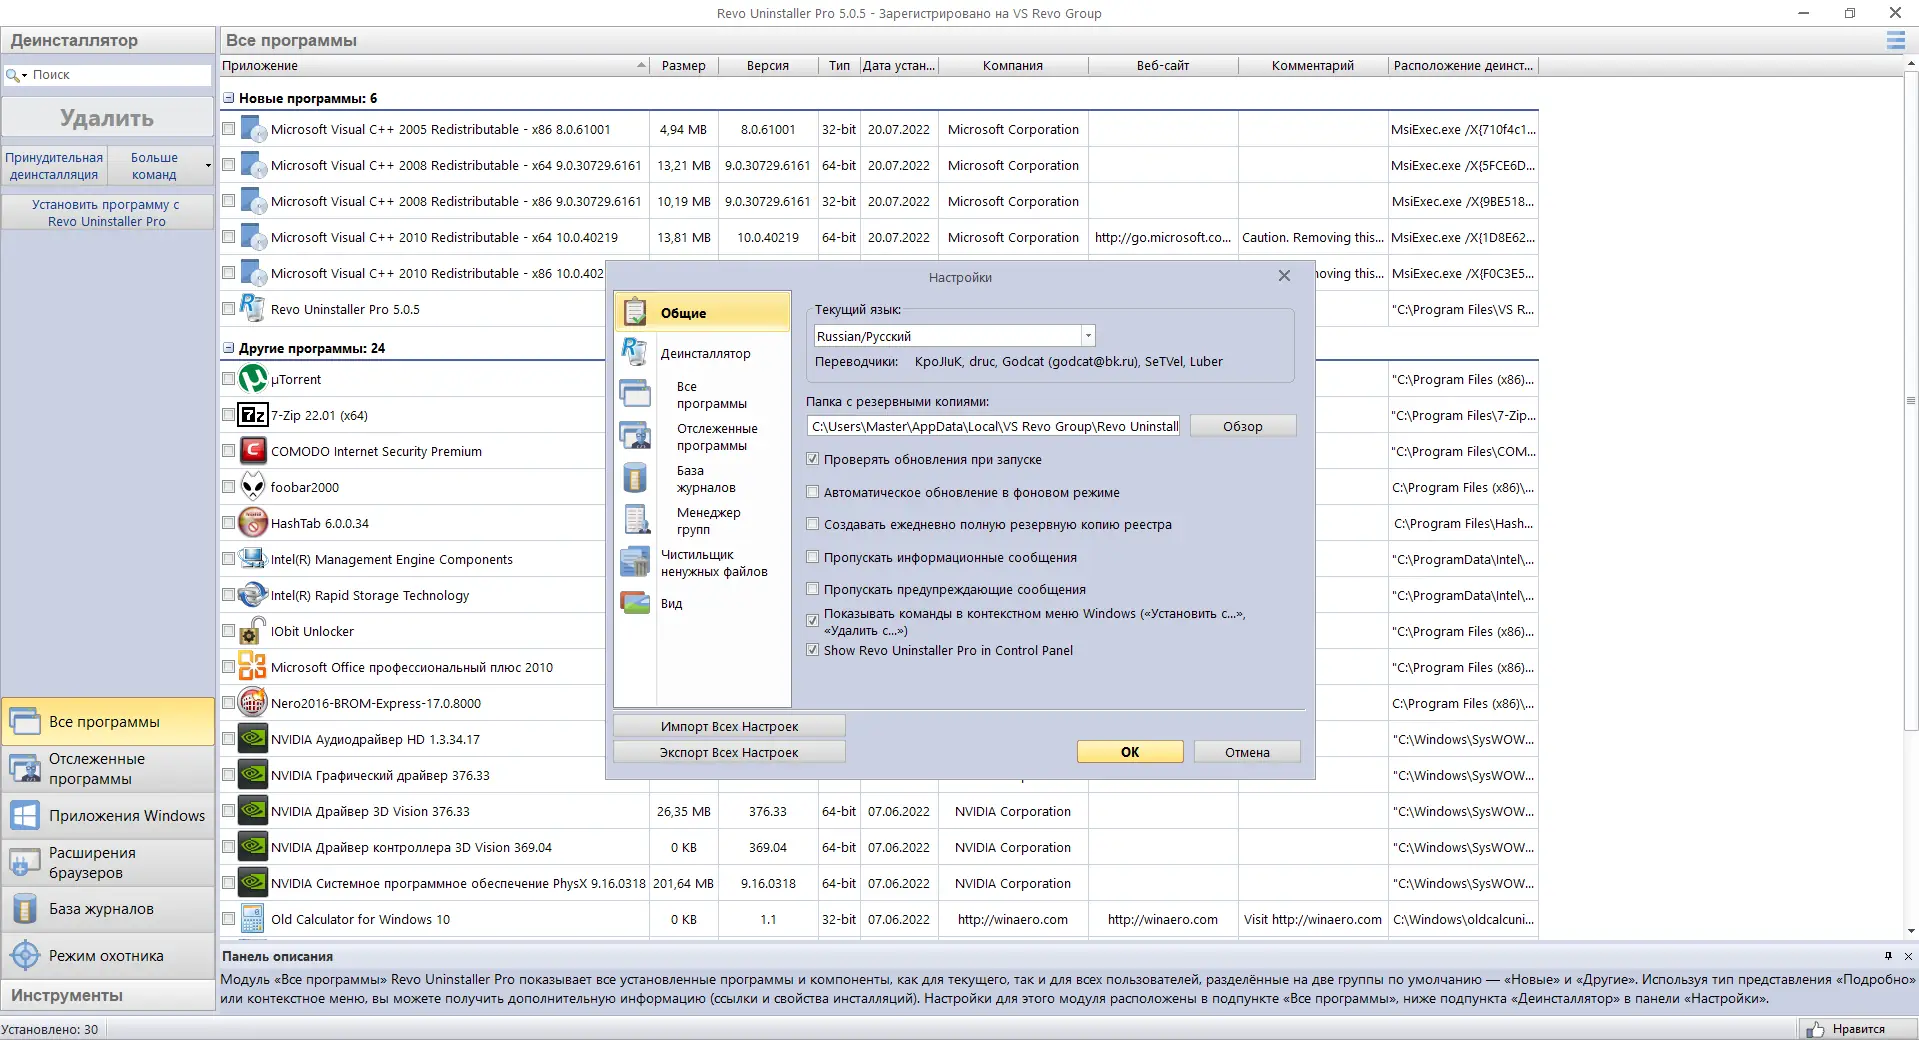The height and width of the screenshot is (1040, 1919).
Task: Enable daily full registry backup checkbox
Action: [x=813, y=524]
